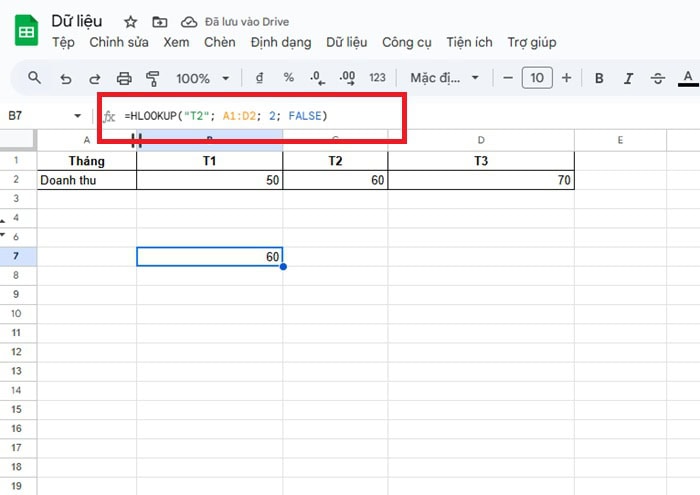The width and height of the screenshot is (700, 495).
Task: Open the Dữ liệu menu
Action: click(346, 42)
